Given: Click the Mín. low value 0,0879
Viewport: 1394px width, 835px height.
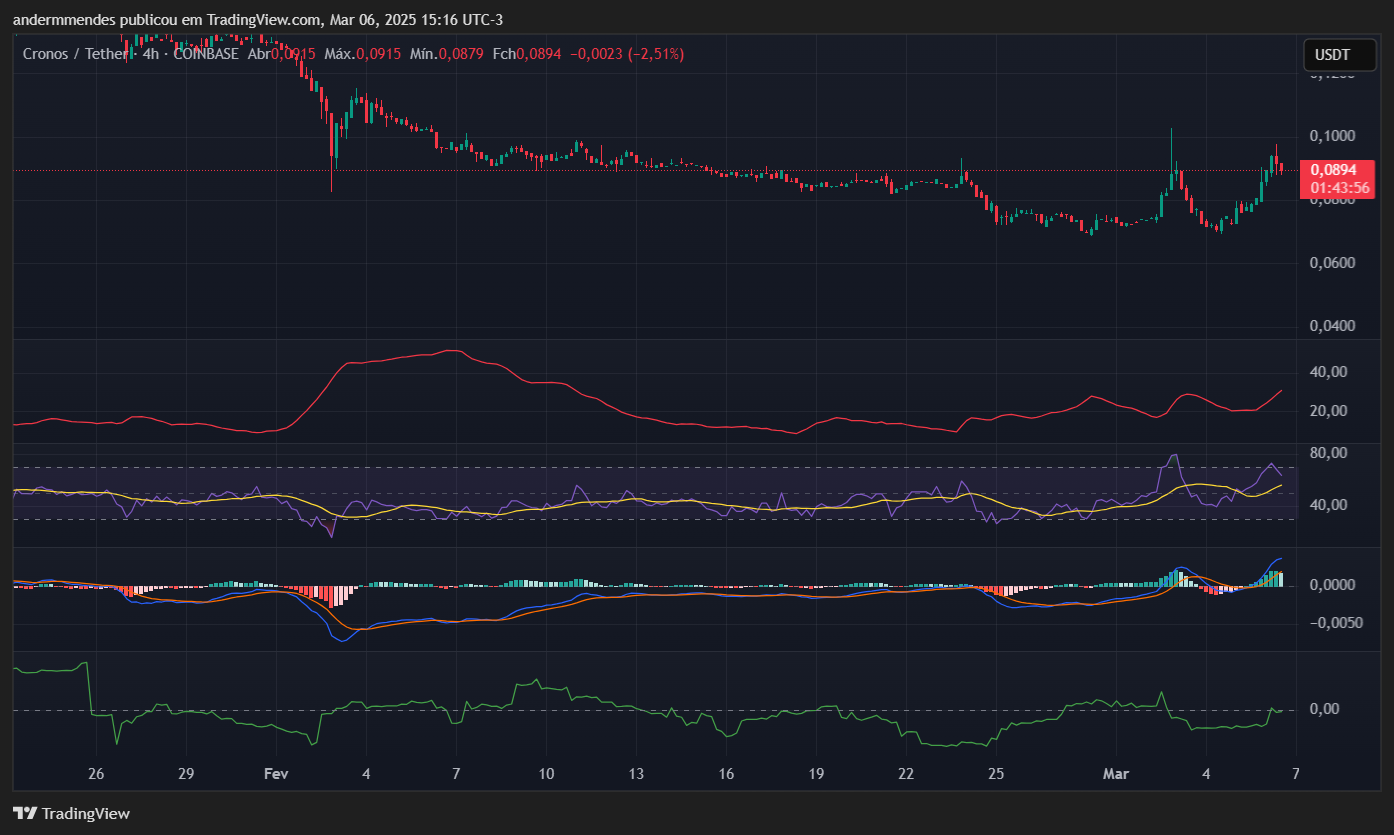Looking at the screenshot, I should click(463, 54).
